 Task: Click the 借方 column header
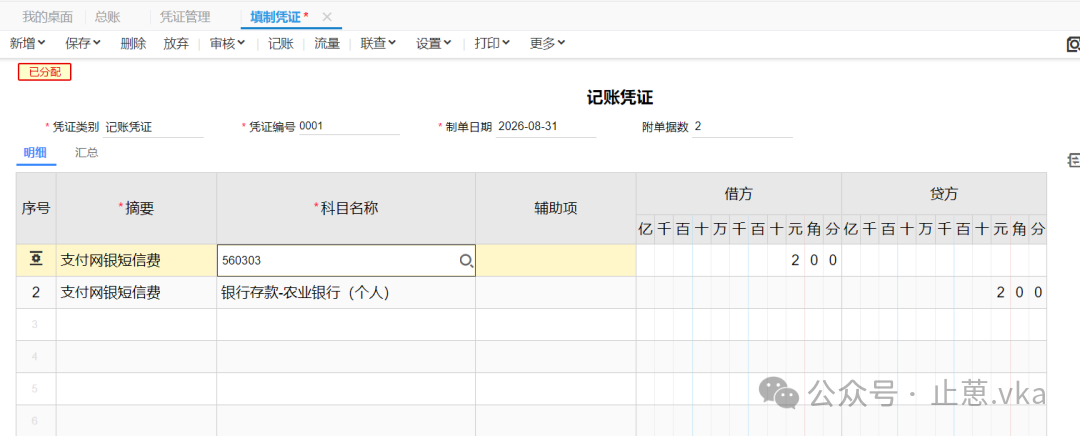click(x=738, y=194)
